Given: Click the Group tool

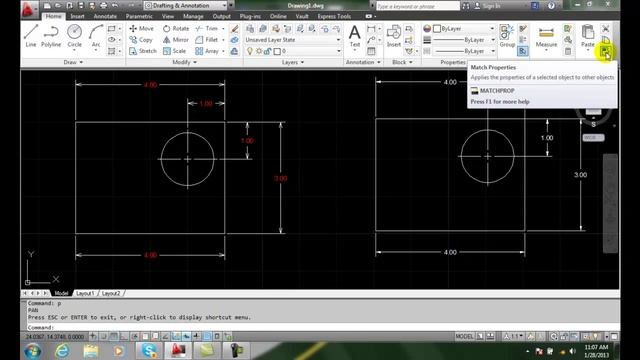Looking at the screenshot, I should [x=507, y=36].
